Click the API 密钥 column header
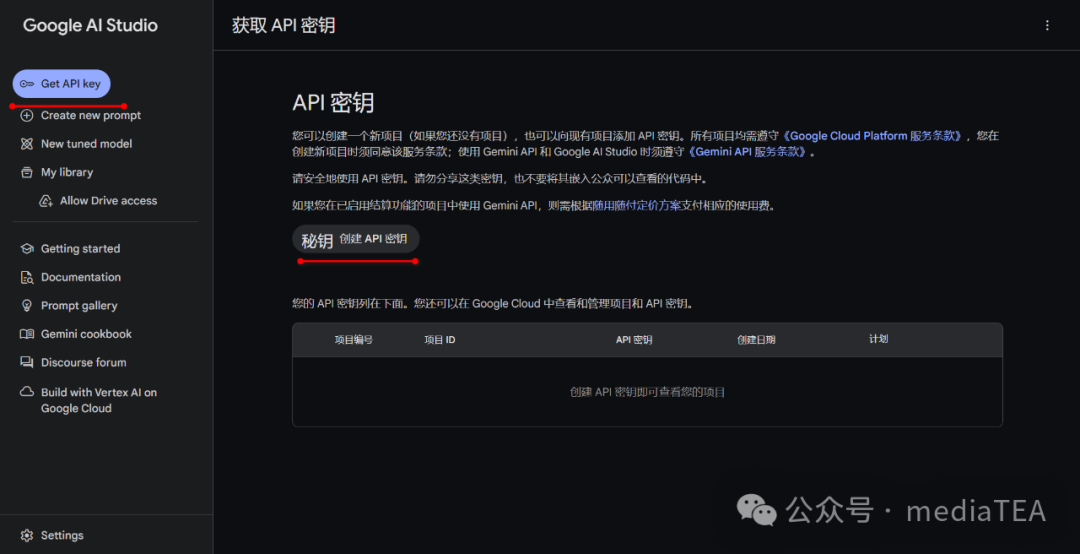Screen dimensions: 1080x554 [x=634, y=340]
